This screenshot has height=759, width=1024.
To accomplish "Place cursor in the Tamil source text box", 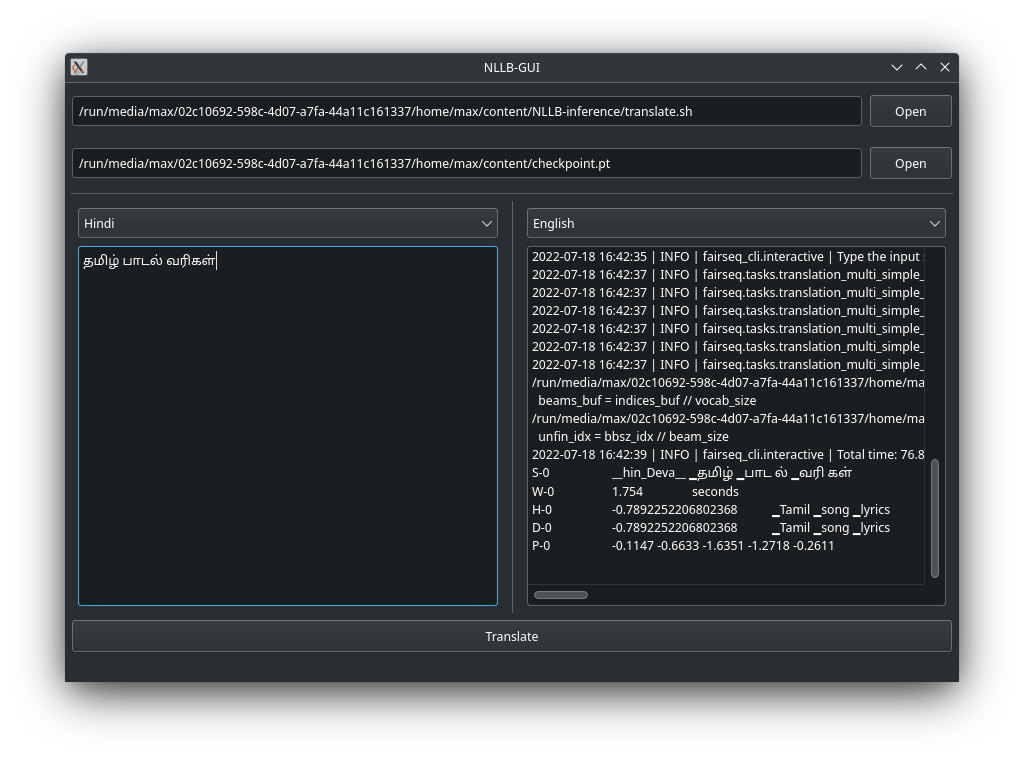I will (x=287, y=420).
